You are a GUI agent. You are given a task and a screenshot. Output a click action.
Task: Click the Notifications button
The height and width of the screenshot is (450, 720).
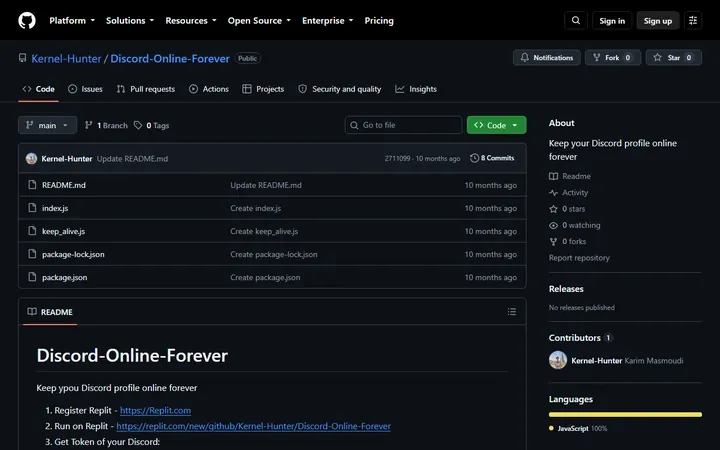tap(547, 57)
